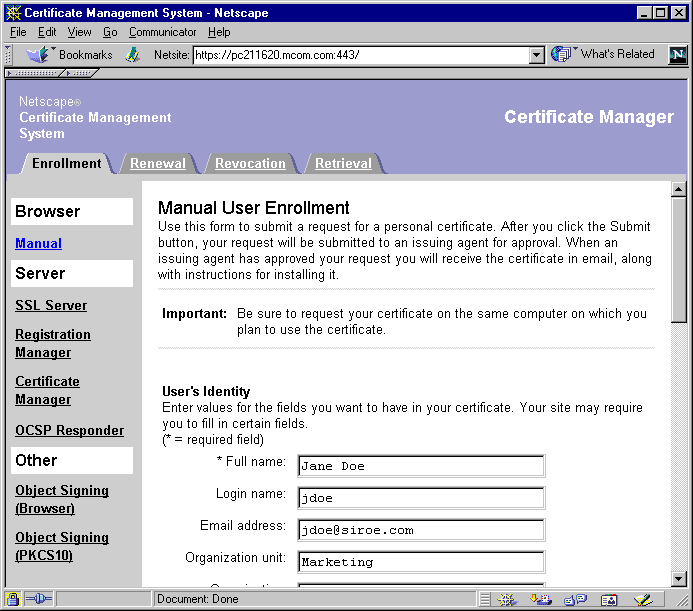Click the security padlock in status bar
The image size is (693, 611).
(13, 600)
